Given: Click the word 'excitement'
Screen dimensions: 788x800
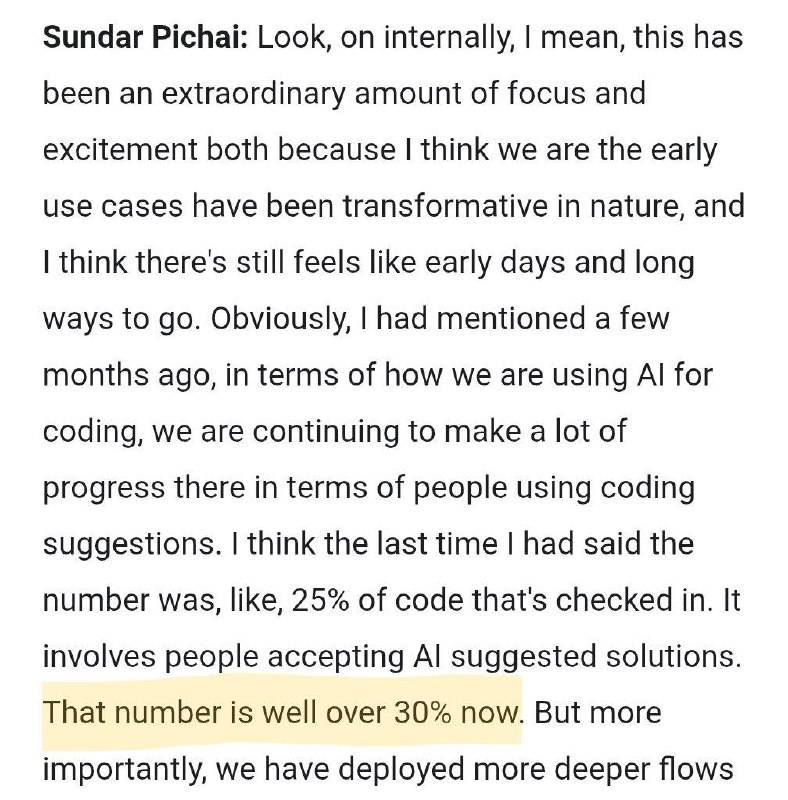Looking at the screenshot, I should 120,150.
